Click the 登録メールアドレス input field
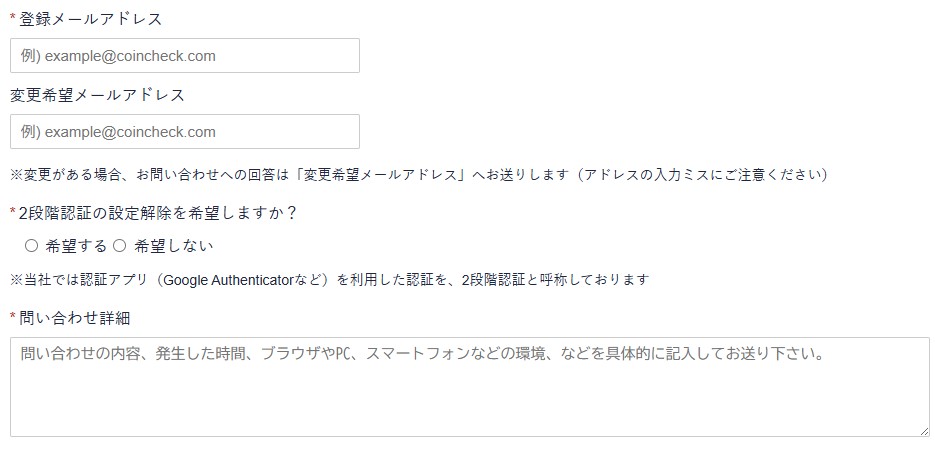The width and height of the screenshot is (935, 451). coord(184,56)
